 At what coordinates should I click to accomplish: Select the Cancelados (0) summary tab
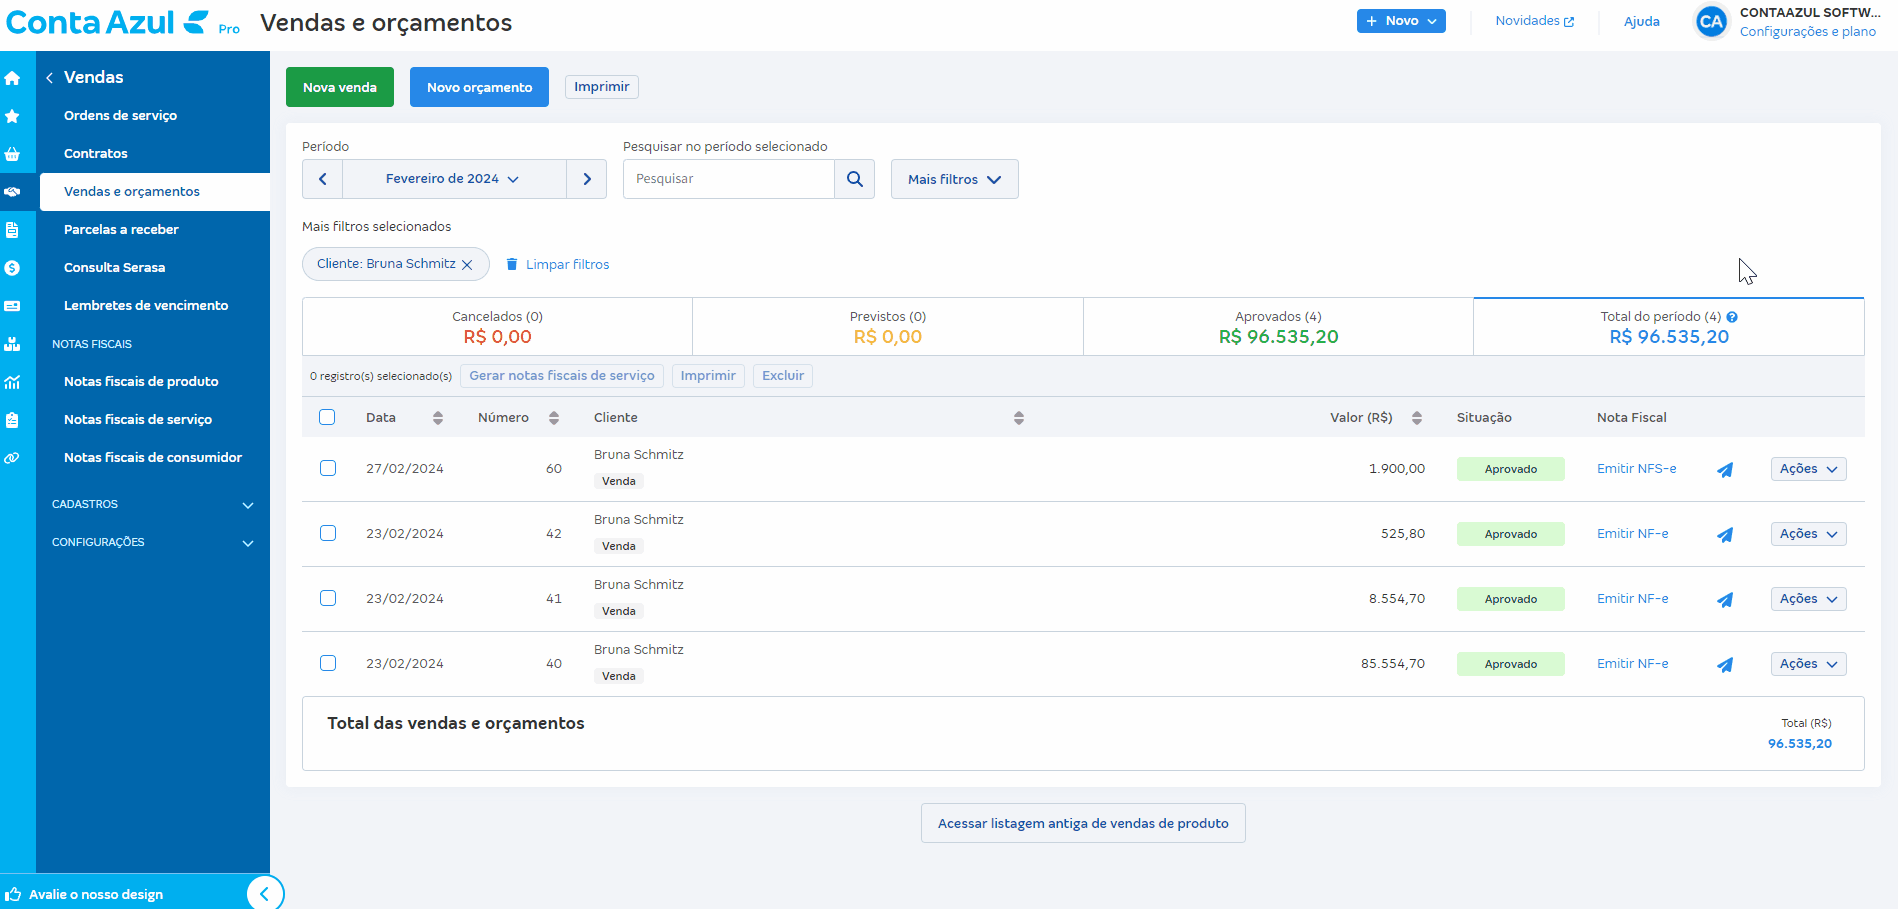click(497, 327)
